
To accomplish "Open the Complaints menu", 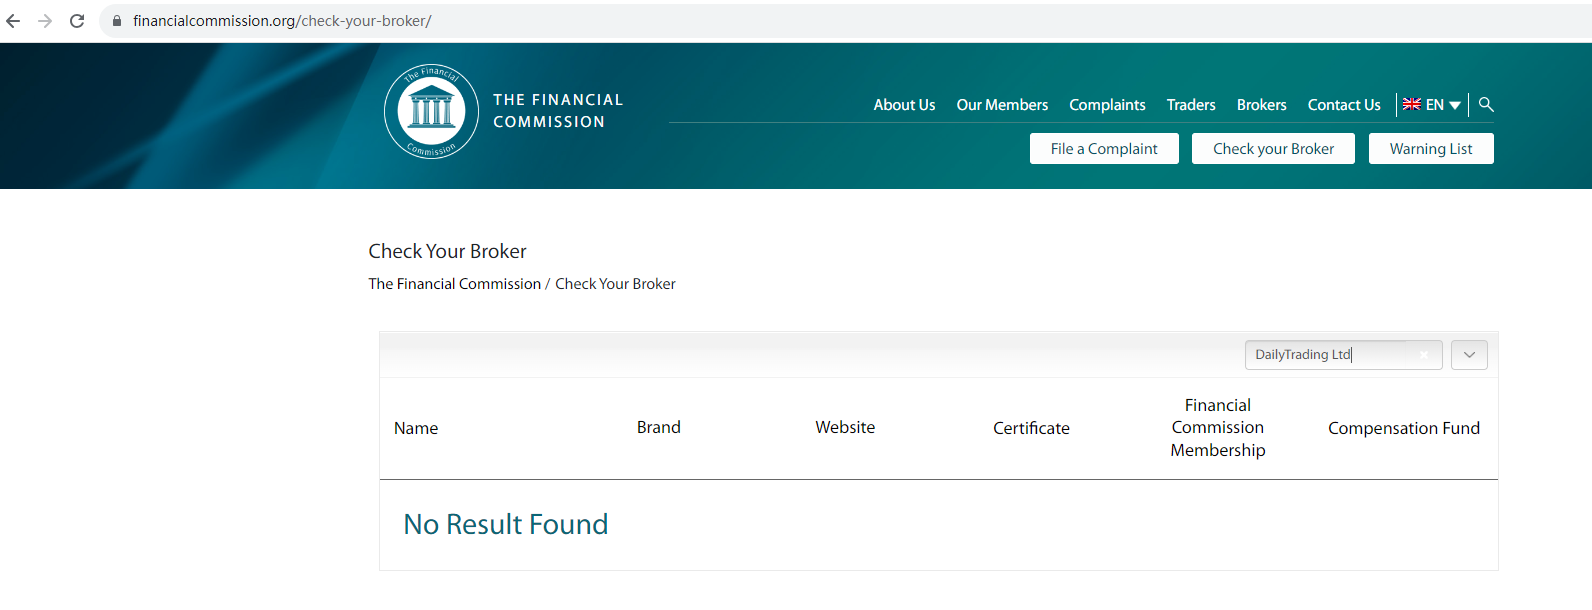I will pos(1107,105).
